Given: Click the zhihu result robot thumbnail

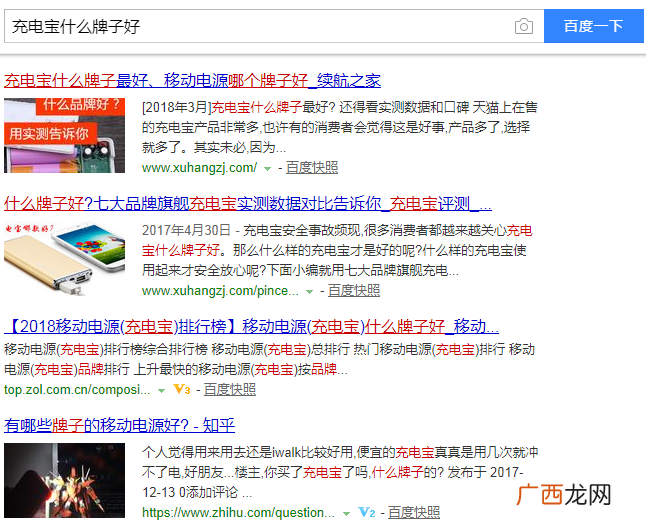Looking at the screenshot, I should pyautogui.click(x=64, y=481).
